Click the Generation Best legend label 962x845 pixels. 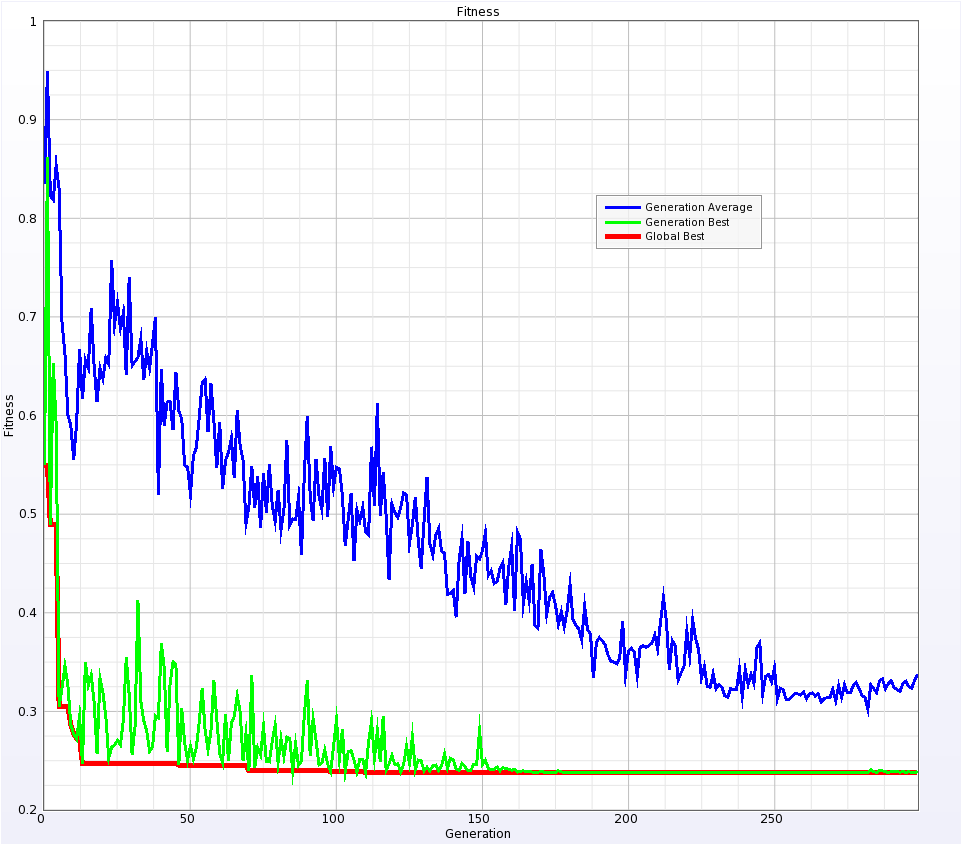(687, 222)
